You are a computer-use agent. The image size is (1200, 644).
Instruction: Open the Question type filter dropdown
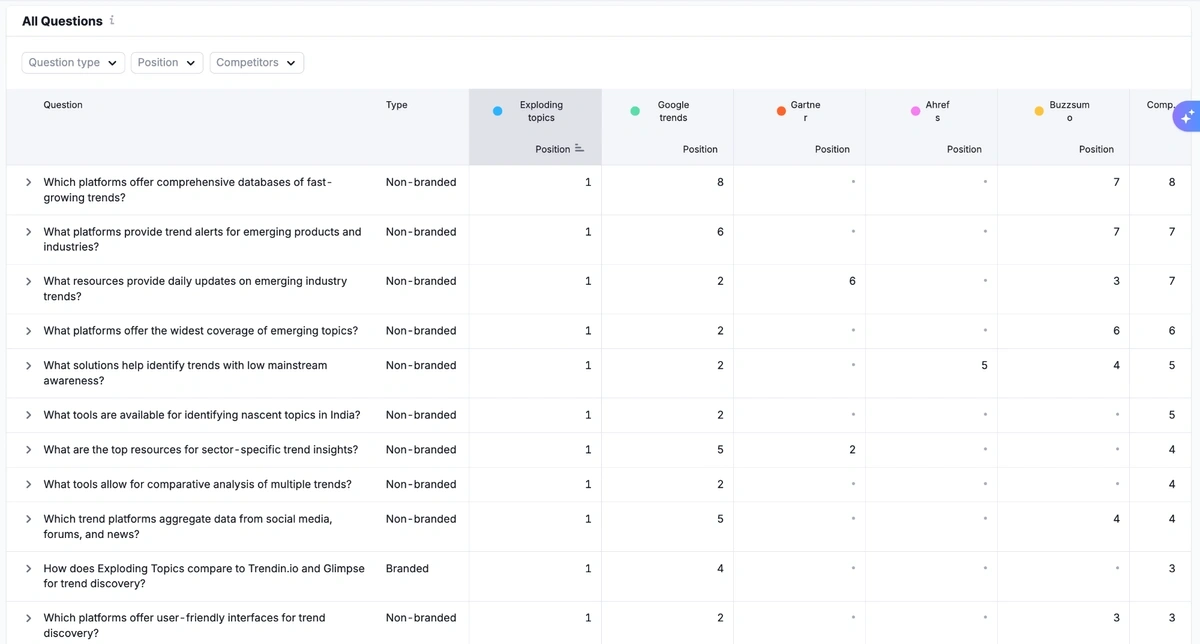coord(74,62)
